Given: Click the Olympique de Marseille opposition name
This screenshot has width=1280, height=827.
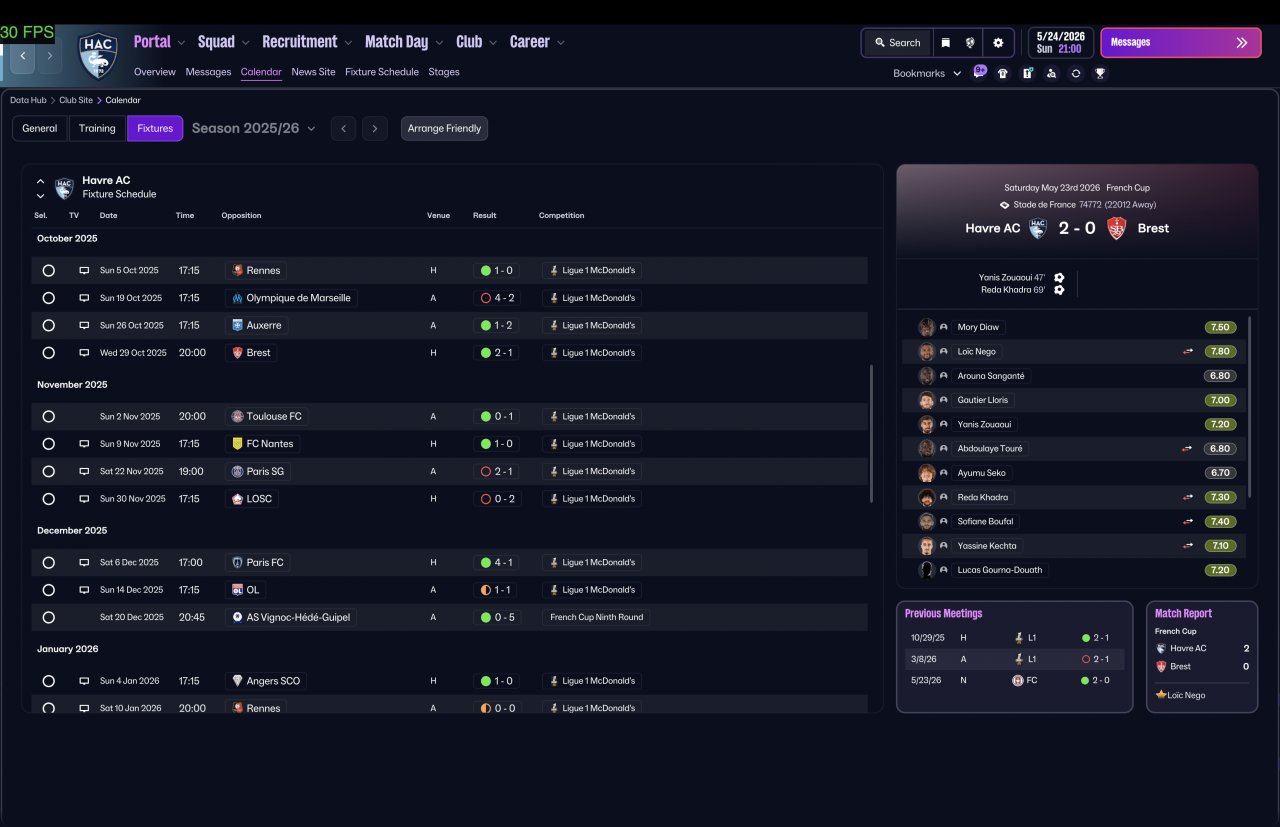Looking at the screenshot, I should (x=299, y=298).
